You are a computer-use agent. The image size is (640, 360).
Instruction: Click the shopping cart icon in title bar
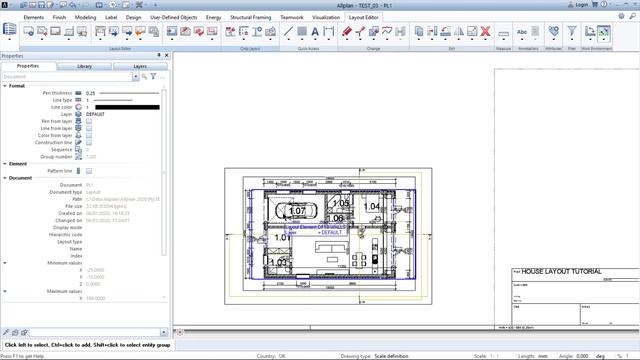(595, 4)
